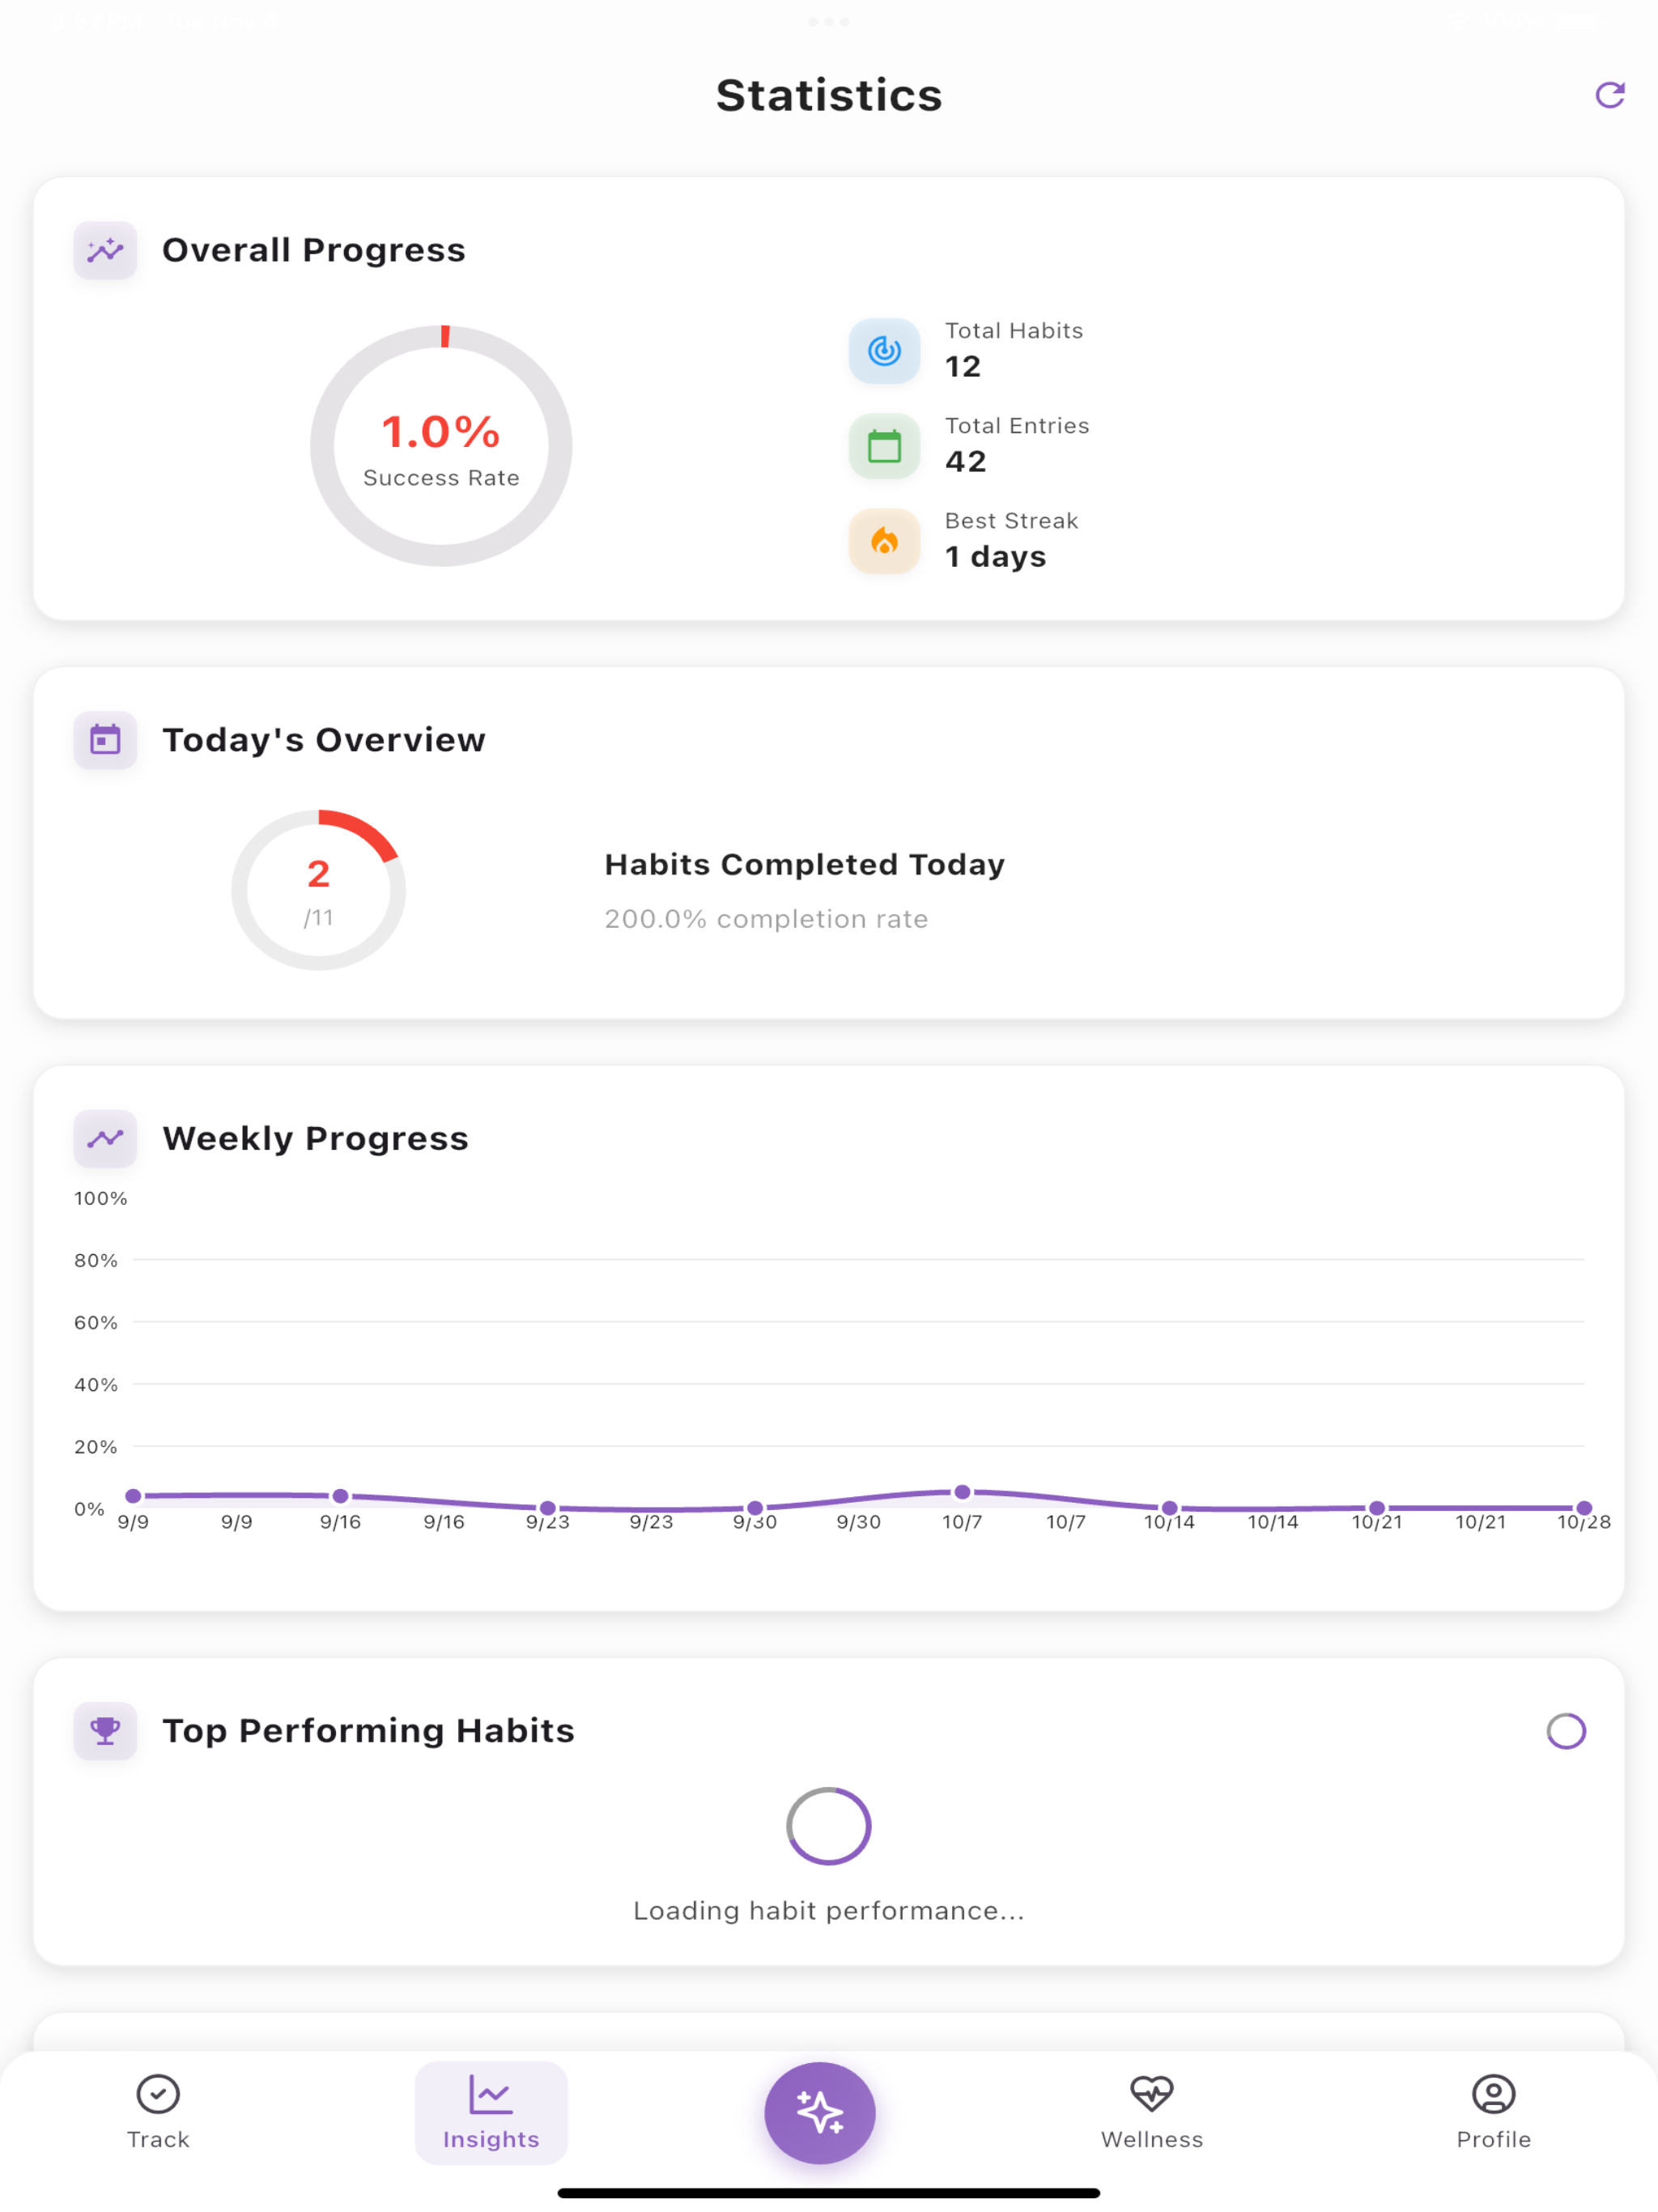Select the Weekly Progress trend icon
The height and width of the screenshot is (2212, 1658).
pos(105,1138)
